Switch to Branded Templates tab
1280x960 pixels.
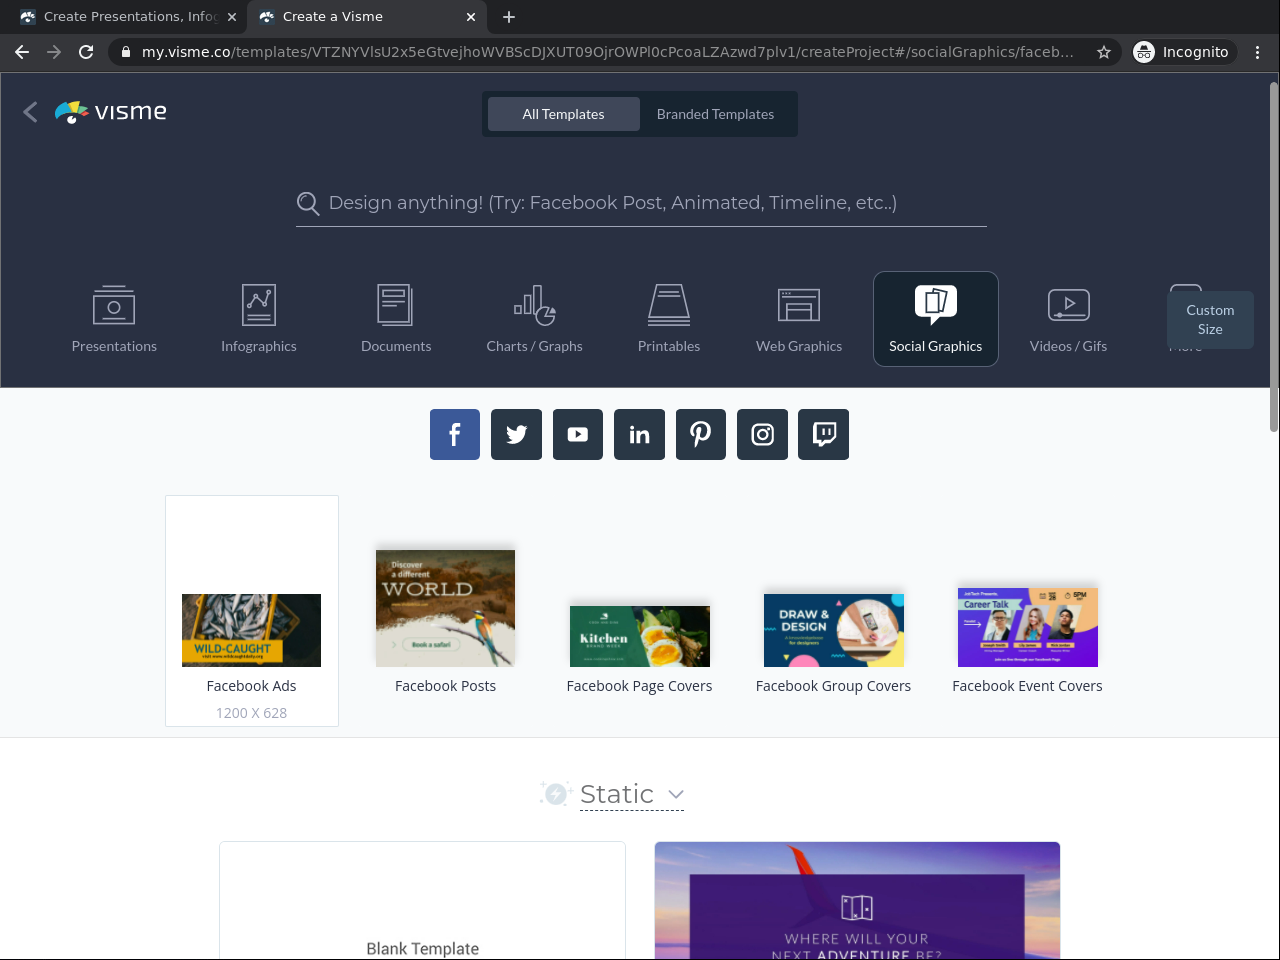pos(715,114)
